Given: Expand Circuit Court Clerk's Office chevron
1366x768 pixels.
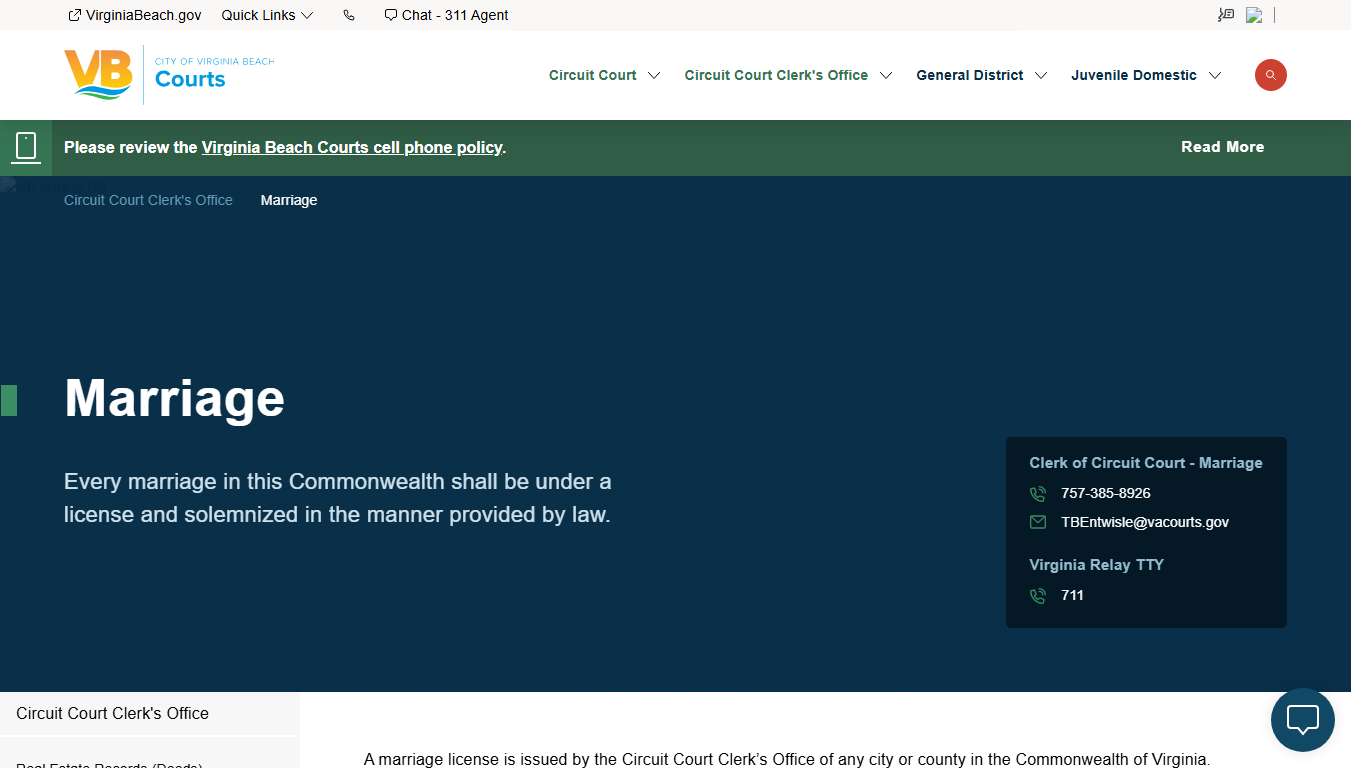Looking at the screenshot, I should click(x=886, y=76).
